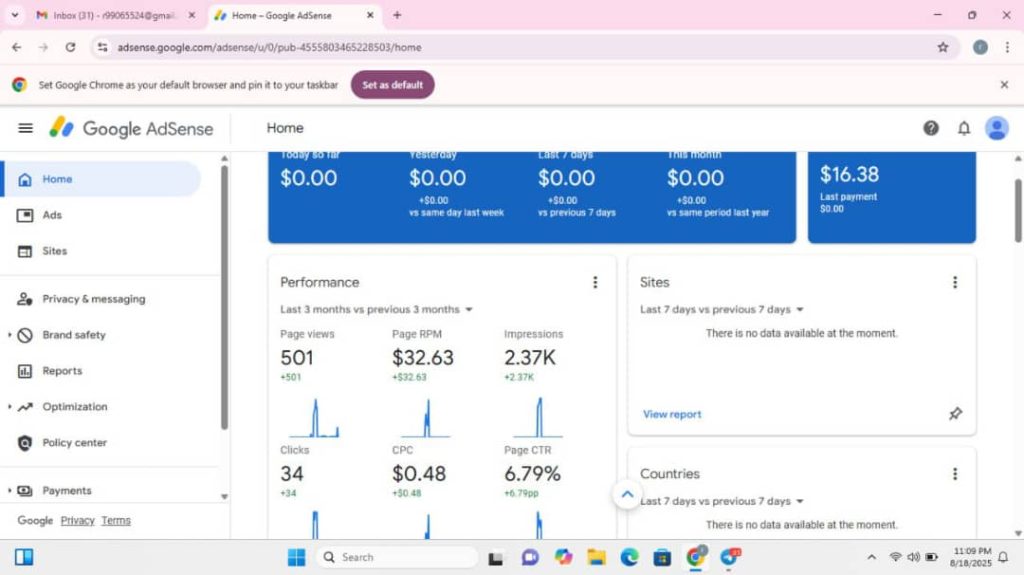Viewport: 1024px width, 575px height.
Task: Click Set as default button
Action: [x=392, y=85]
